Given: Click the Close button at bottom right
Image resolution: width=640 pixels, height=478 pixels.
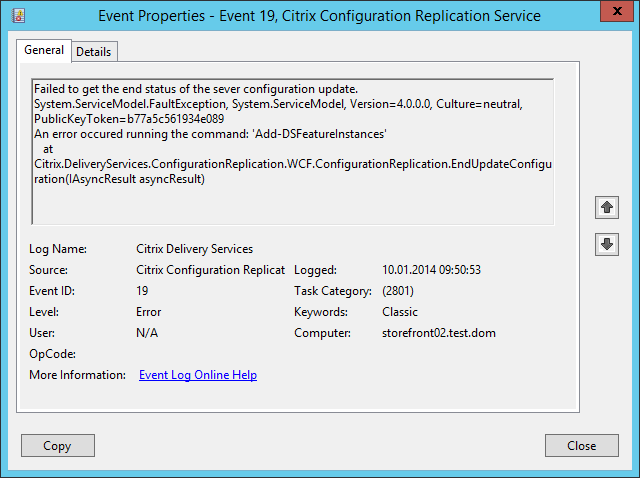Looking at the screenshot, I should pos(581,446).
